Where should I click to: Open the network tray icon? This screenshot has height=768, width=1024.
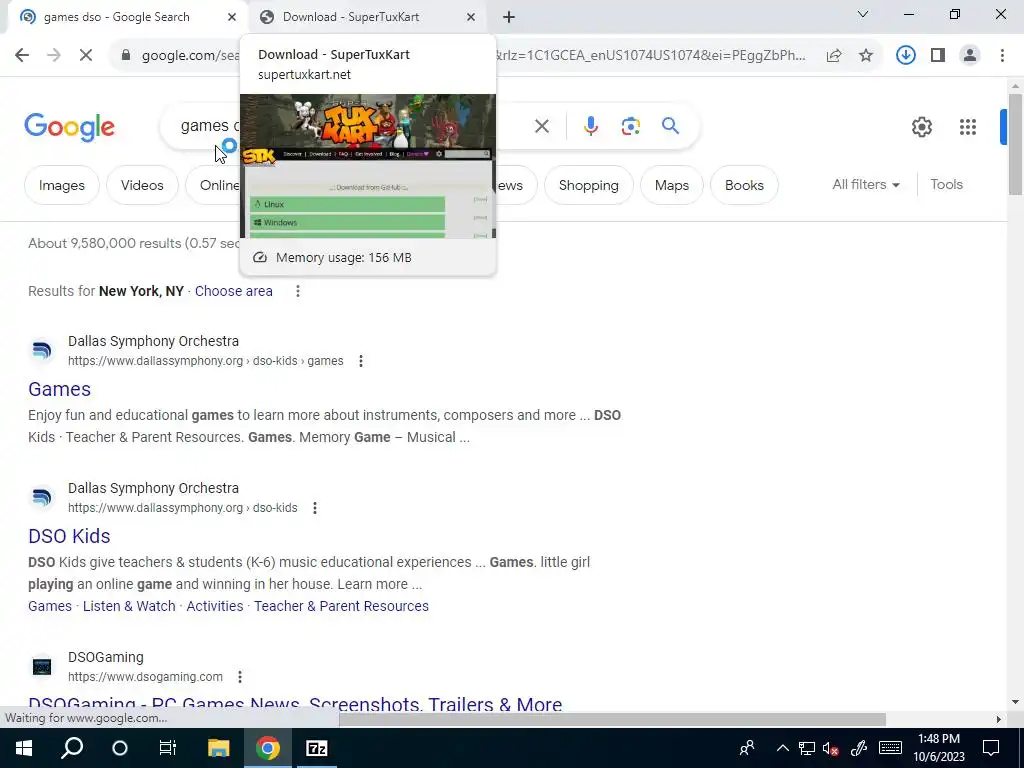pos(807,748)
